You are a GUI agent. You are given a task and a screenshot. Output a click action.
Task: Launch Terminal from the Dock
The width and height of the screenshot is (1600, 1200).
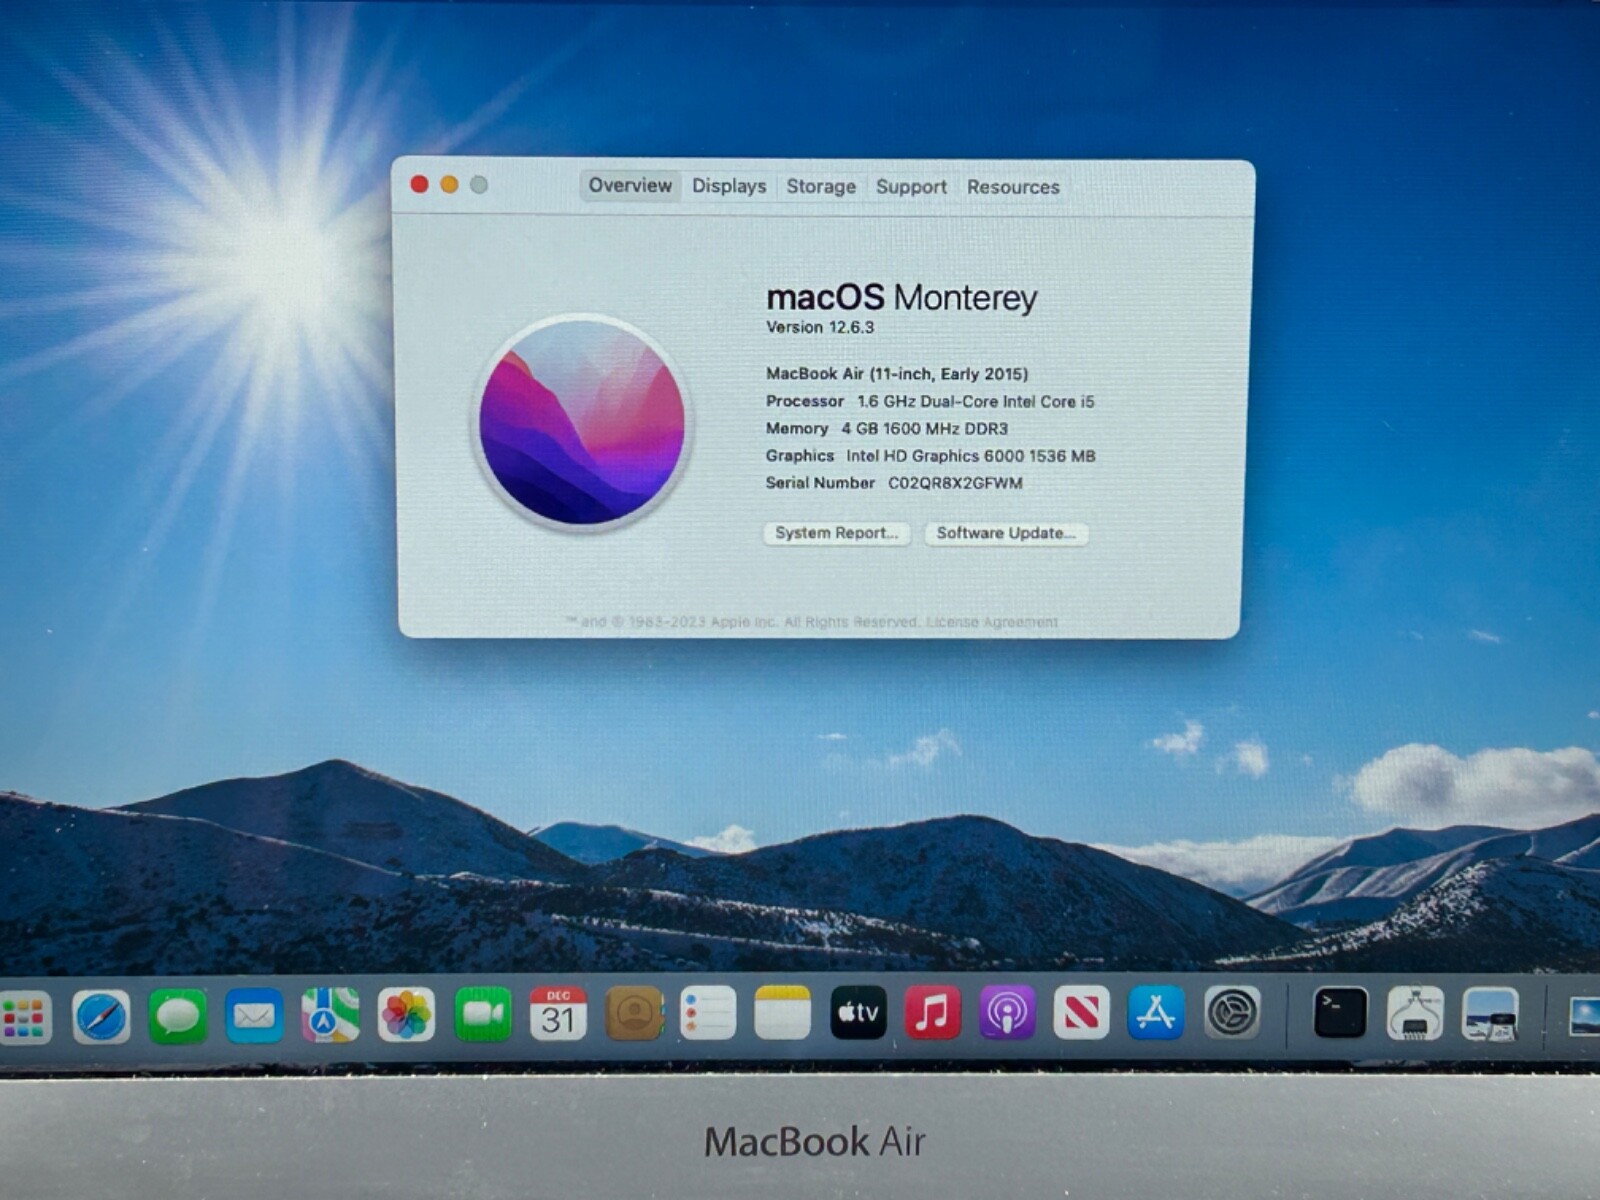1340,1013
